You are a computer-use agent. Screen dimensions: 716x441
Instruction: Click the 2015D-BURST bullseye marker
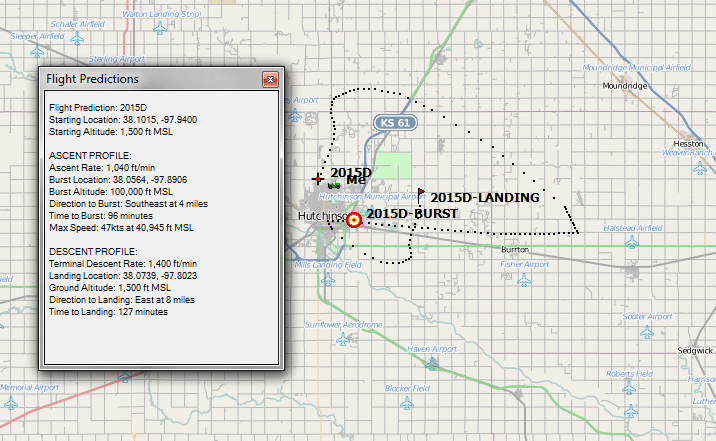tap(354, 220)
